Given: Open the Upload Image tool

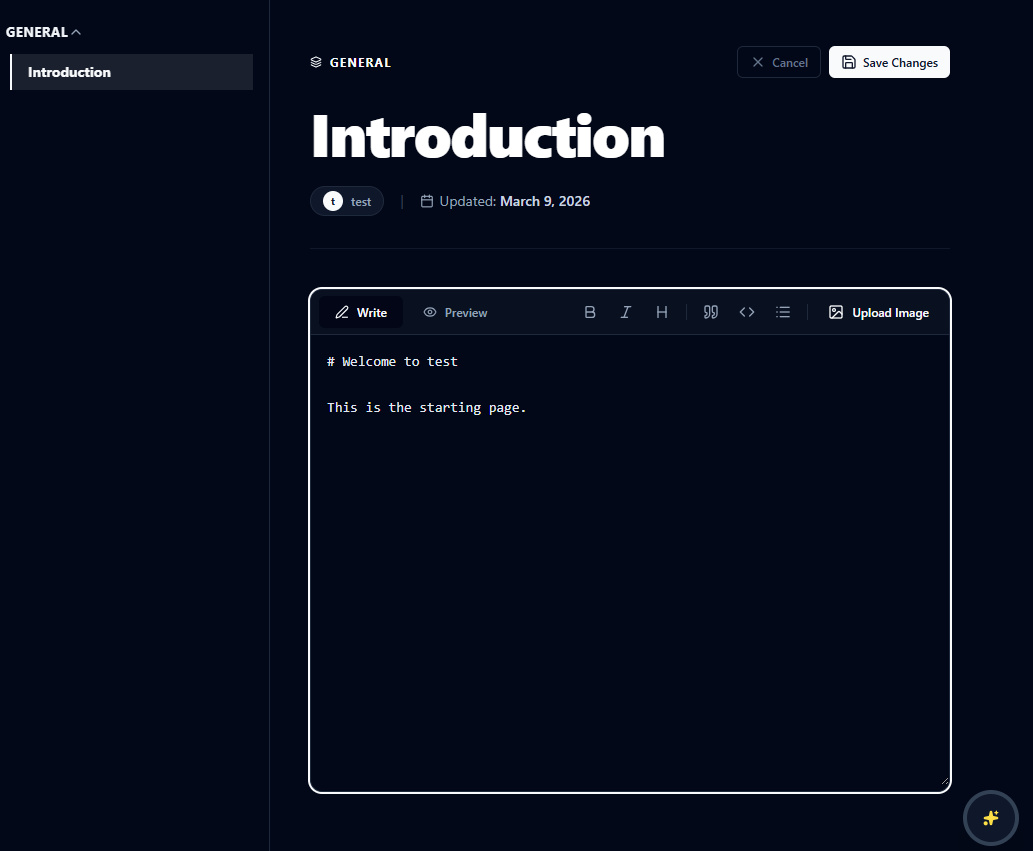Looking at the screenshot, I should tap(878, 312).
